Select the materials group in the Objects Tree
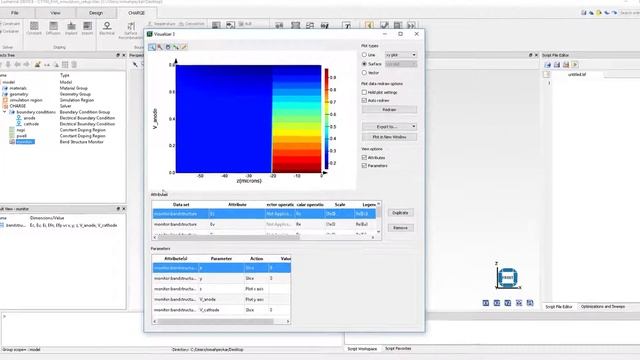 point(18,88)
